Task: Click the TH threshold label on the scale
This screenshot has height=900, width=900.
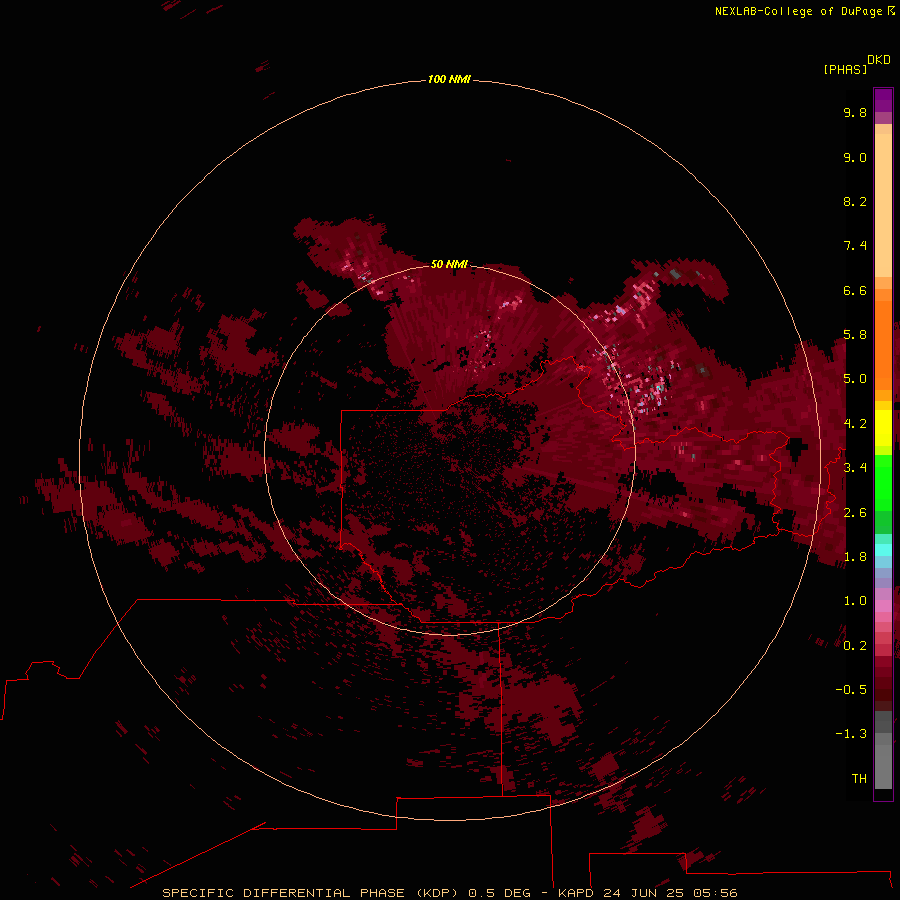Action: pos(859,778)
